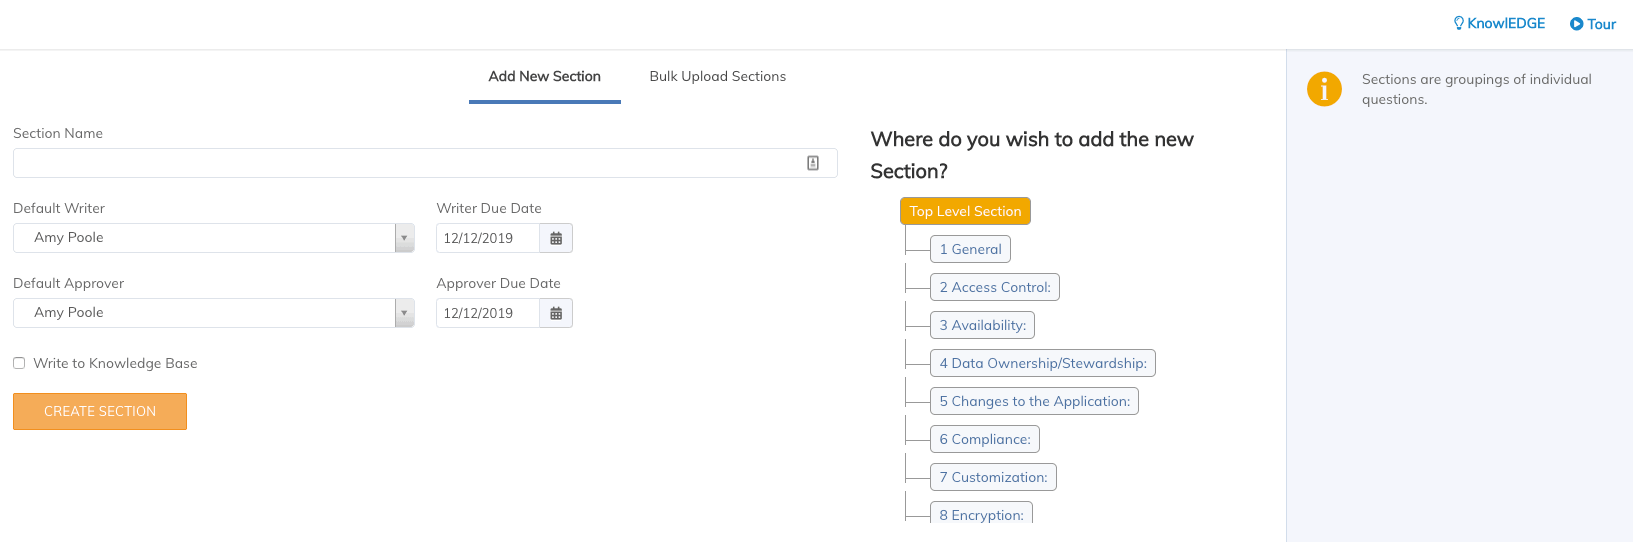
Task: Click the contact icon in Section Name field
Action: [x=813, y=163]
